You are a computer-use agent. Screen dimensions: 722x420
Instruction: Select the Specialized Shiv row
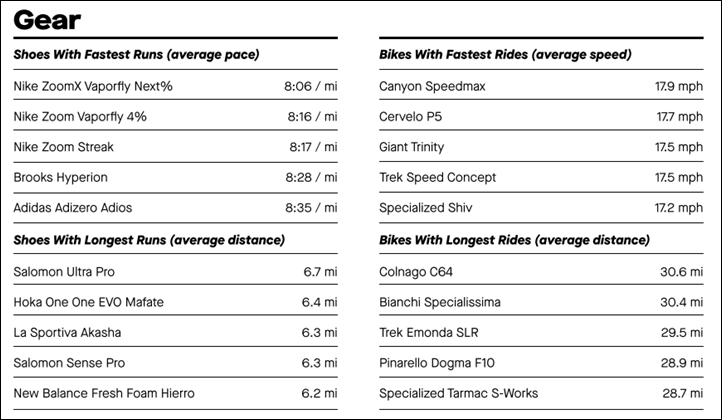point(541,208)
